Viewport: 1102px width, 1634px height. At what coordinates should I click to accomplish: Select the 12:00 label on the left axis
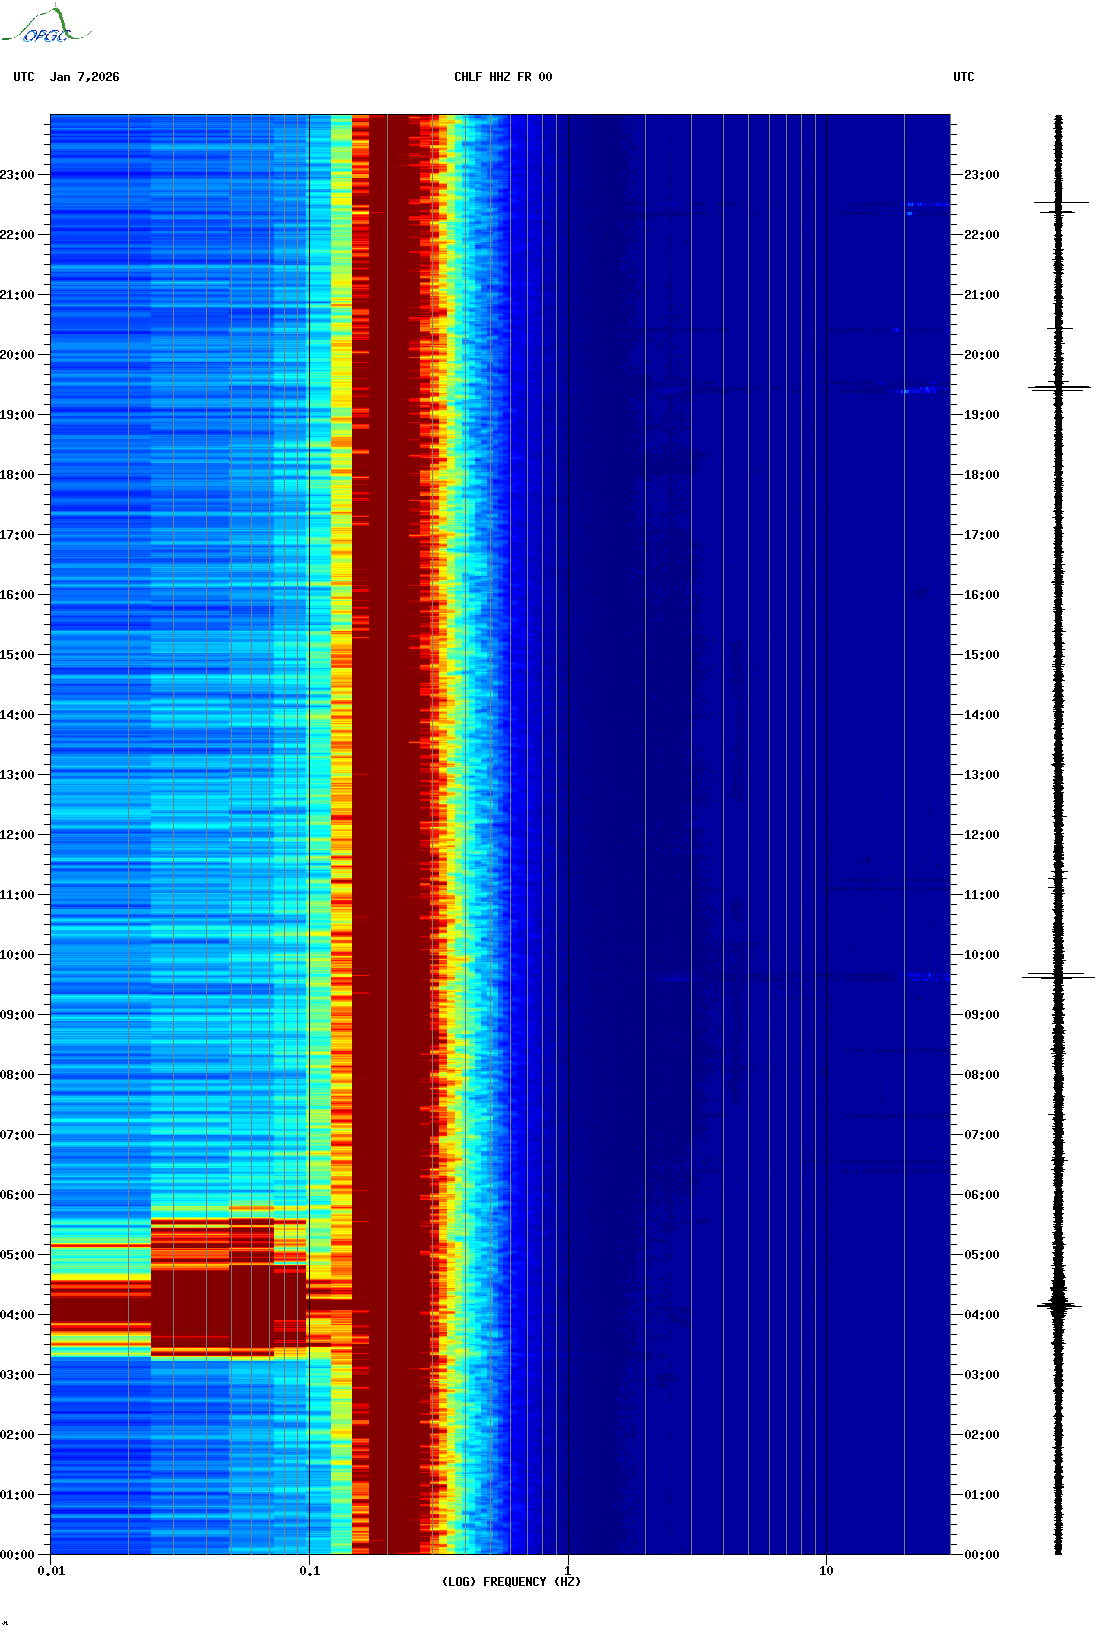coord(17,835)
